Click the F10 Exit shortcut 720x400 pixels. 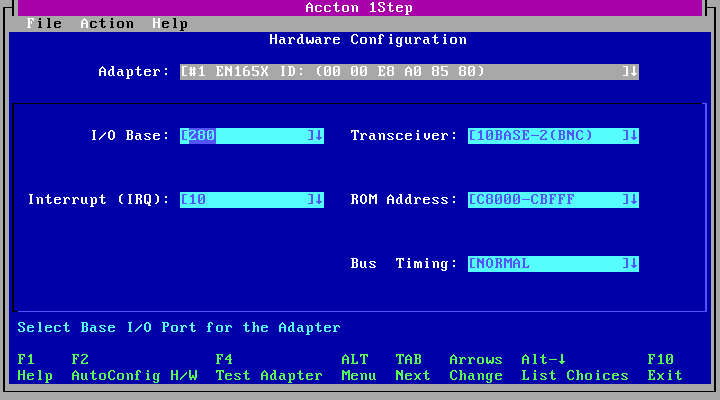pos(665,367)
